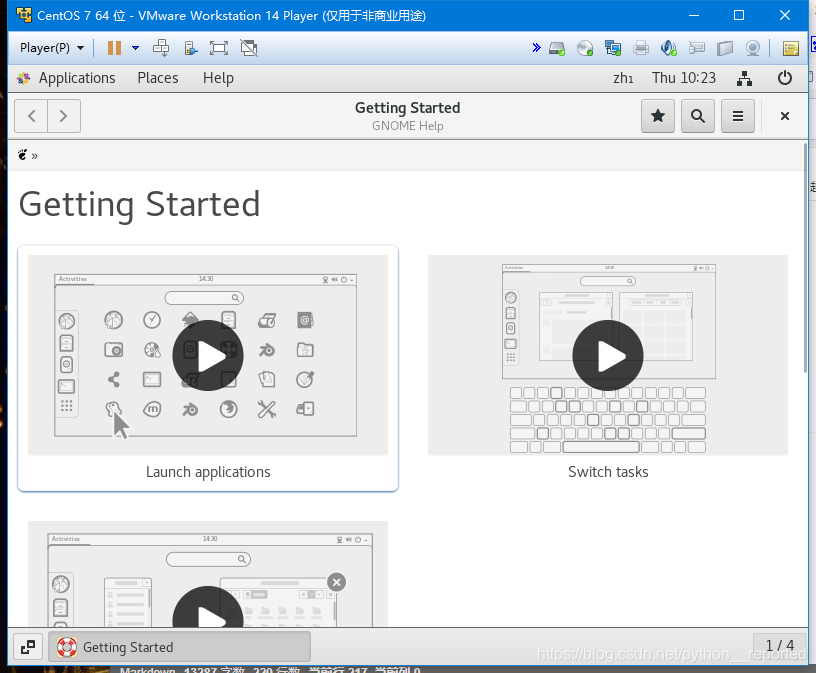Play the Switch tasks video
Viewport: 816px width, 673px height.
click(608, 355)
